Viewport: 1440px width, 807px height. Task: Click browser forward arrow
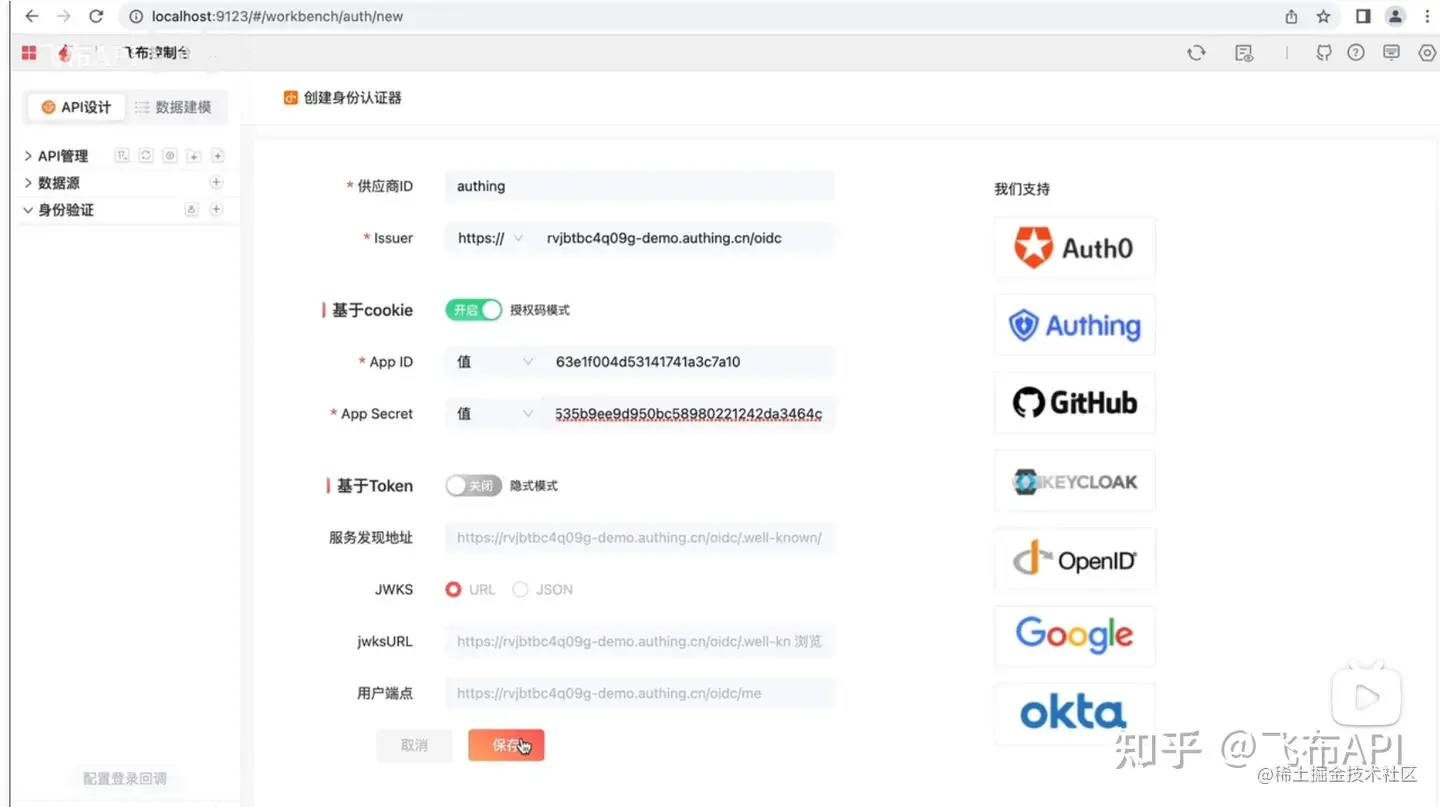64,16
